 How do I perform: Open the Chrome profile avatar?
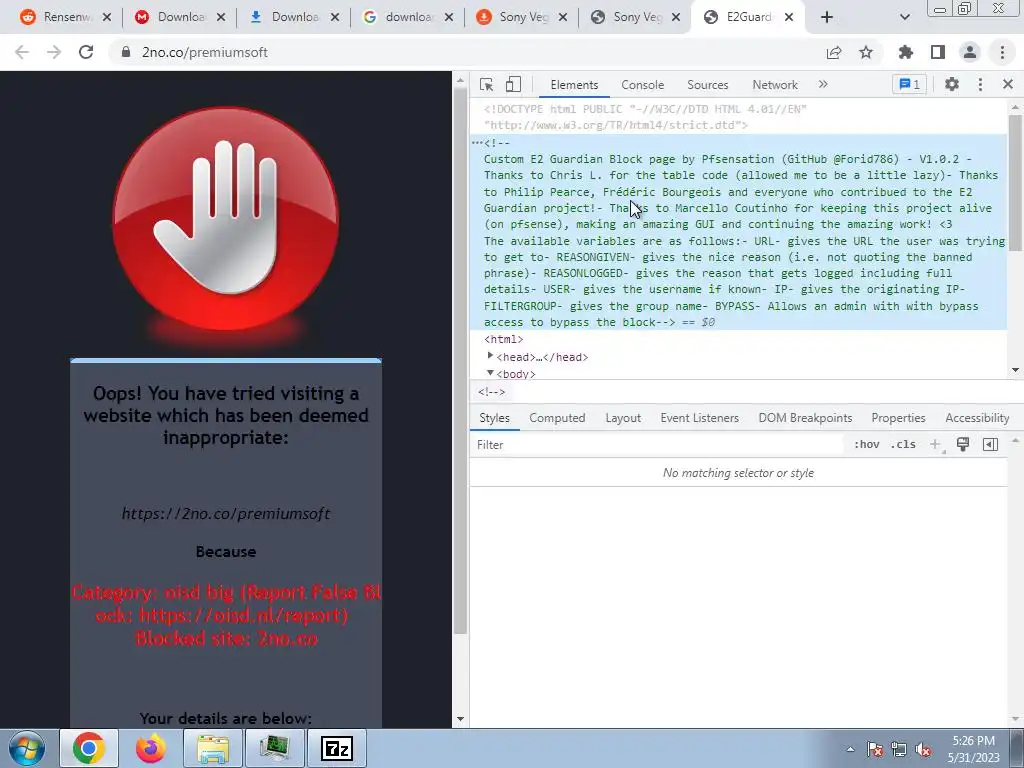[970, 52]
